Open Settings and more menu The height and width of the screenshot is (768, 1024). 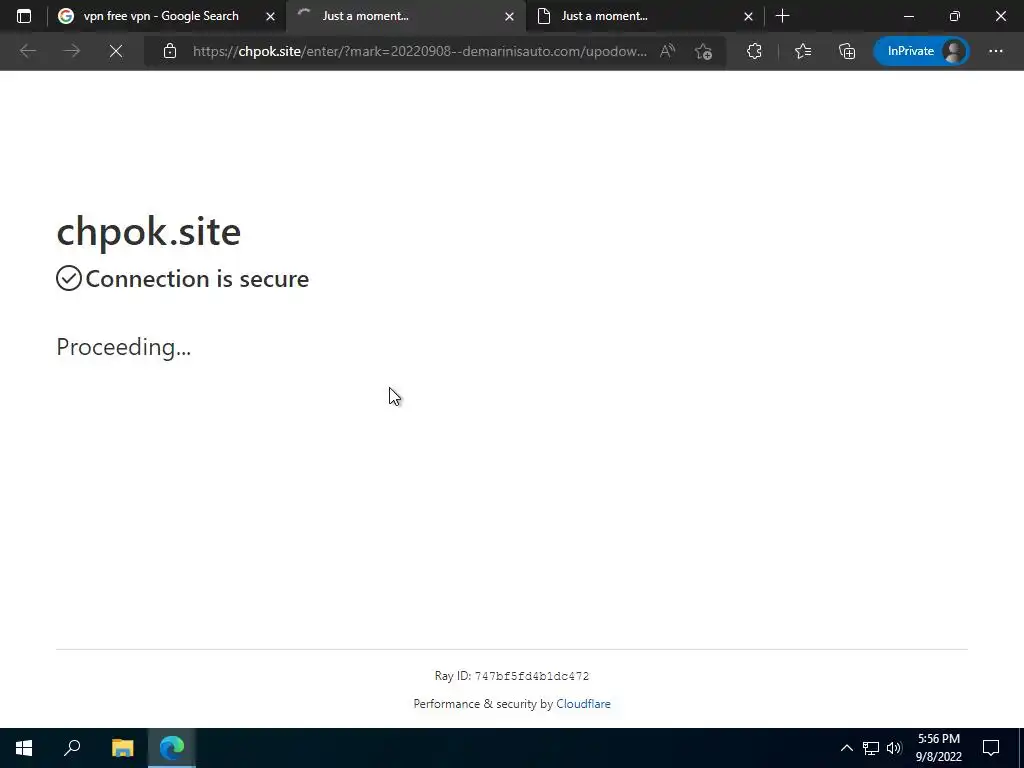995,51
